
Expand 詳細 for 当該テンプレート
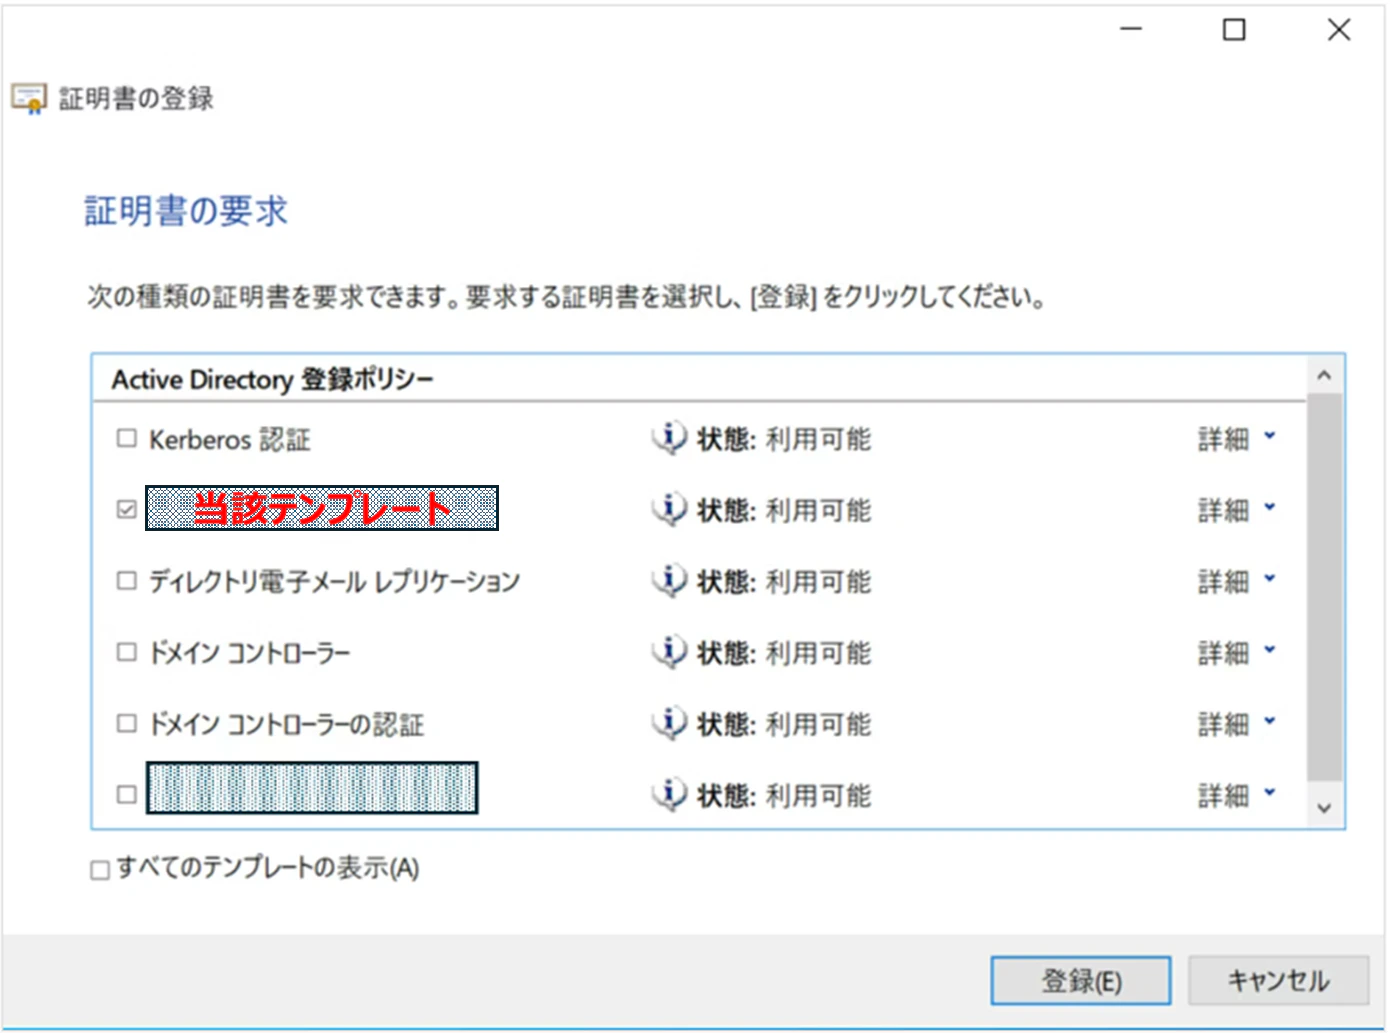(1237, 510)
